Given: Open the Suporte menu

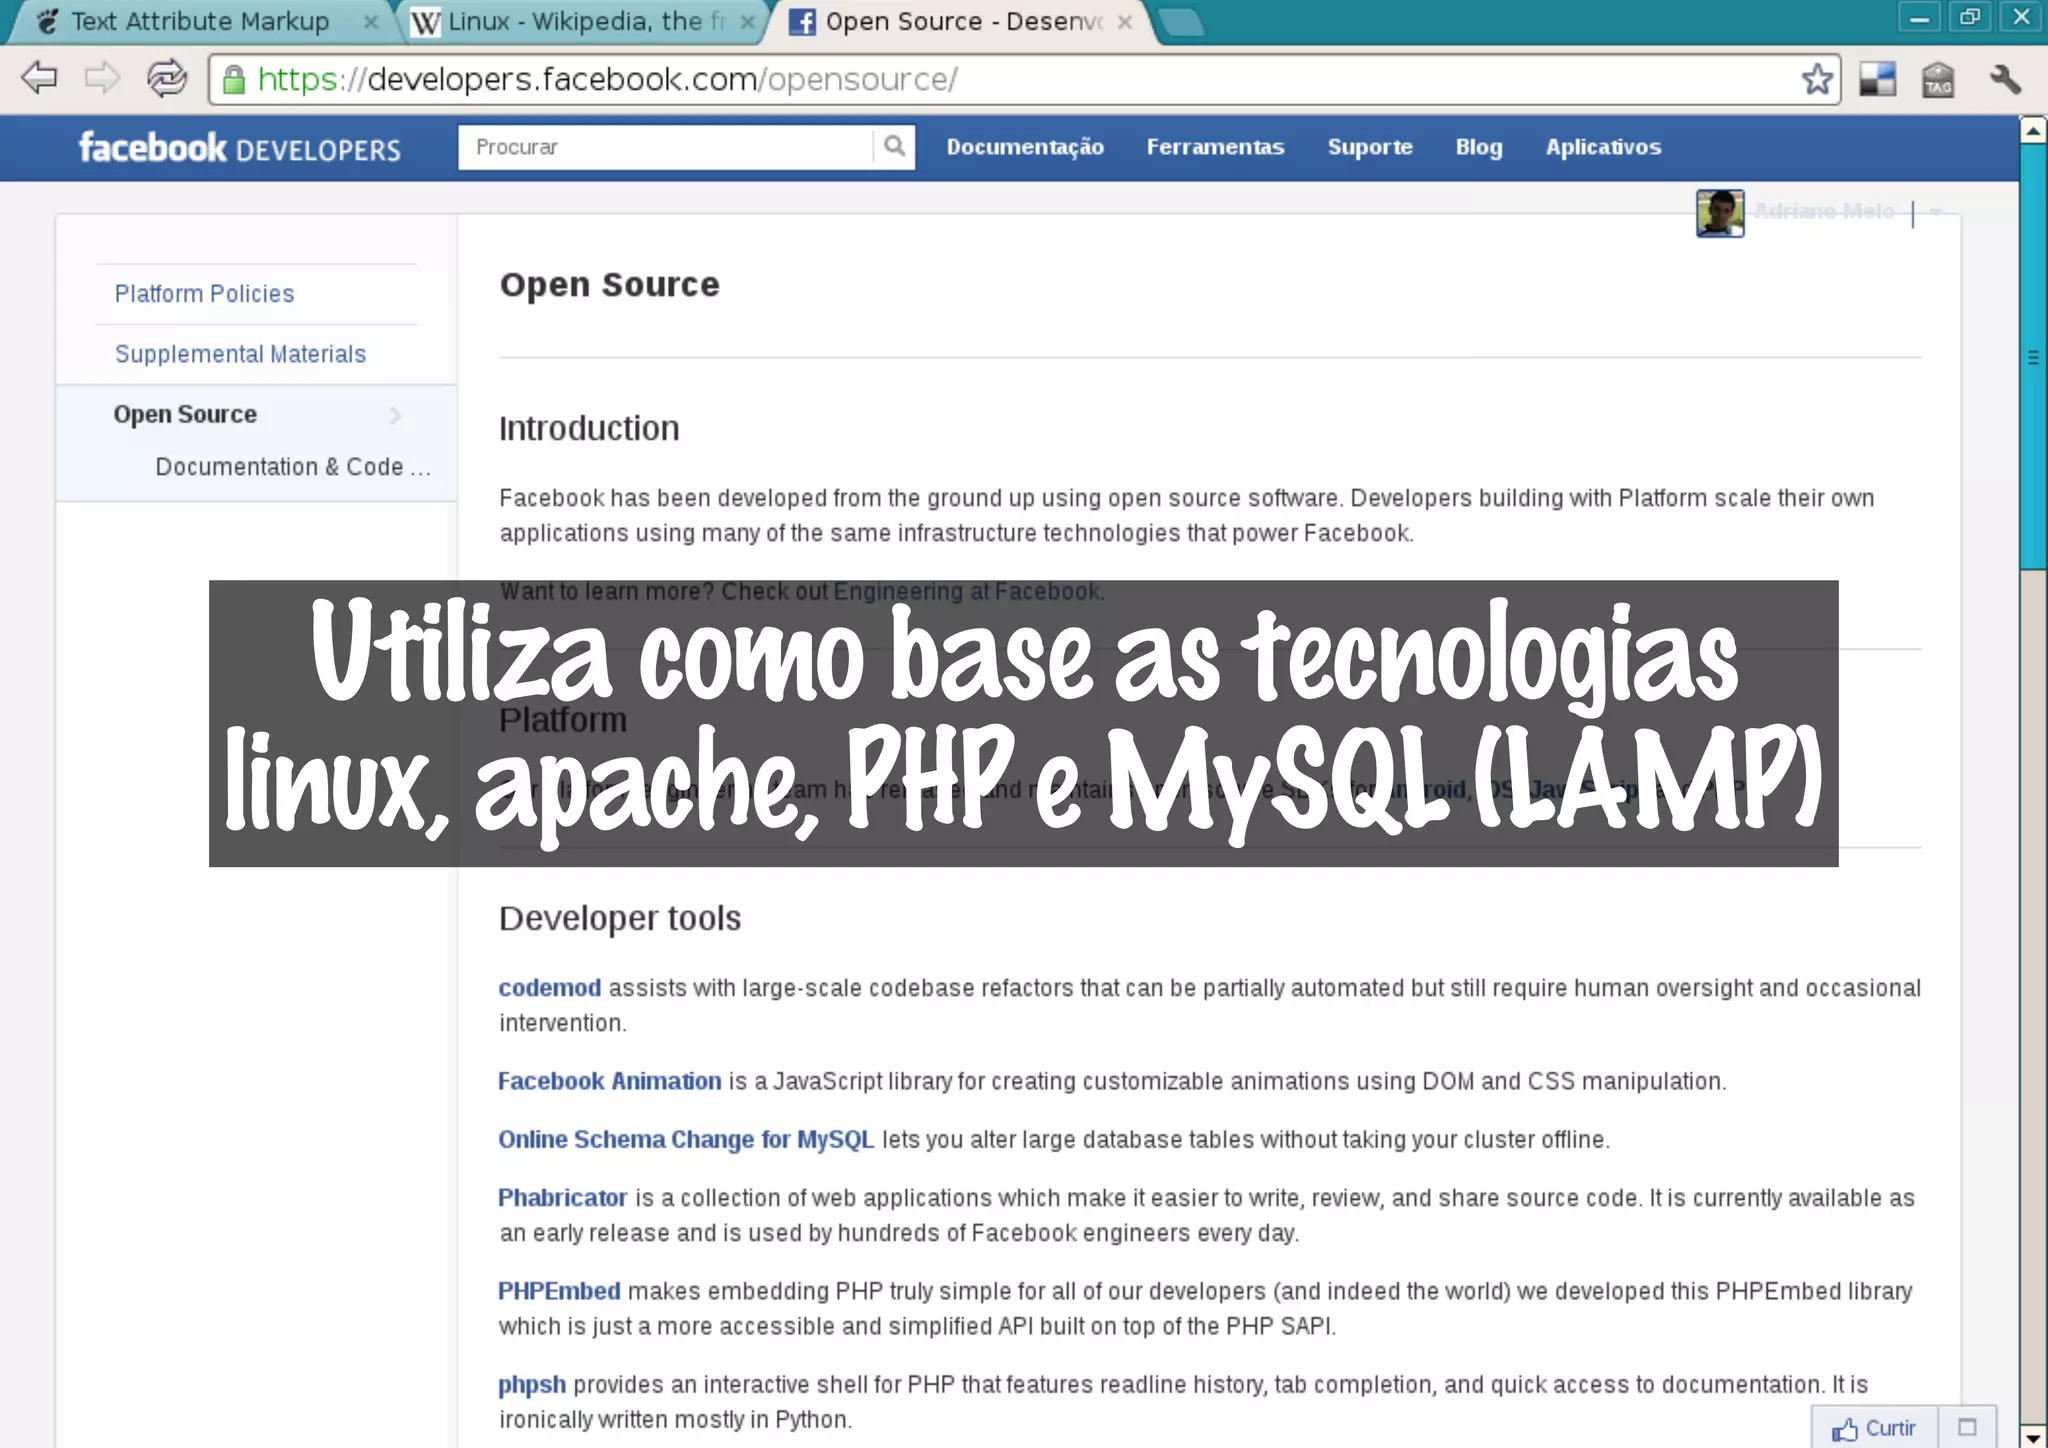Looking at the screenshot, I should (1370, 147).
